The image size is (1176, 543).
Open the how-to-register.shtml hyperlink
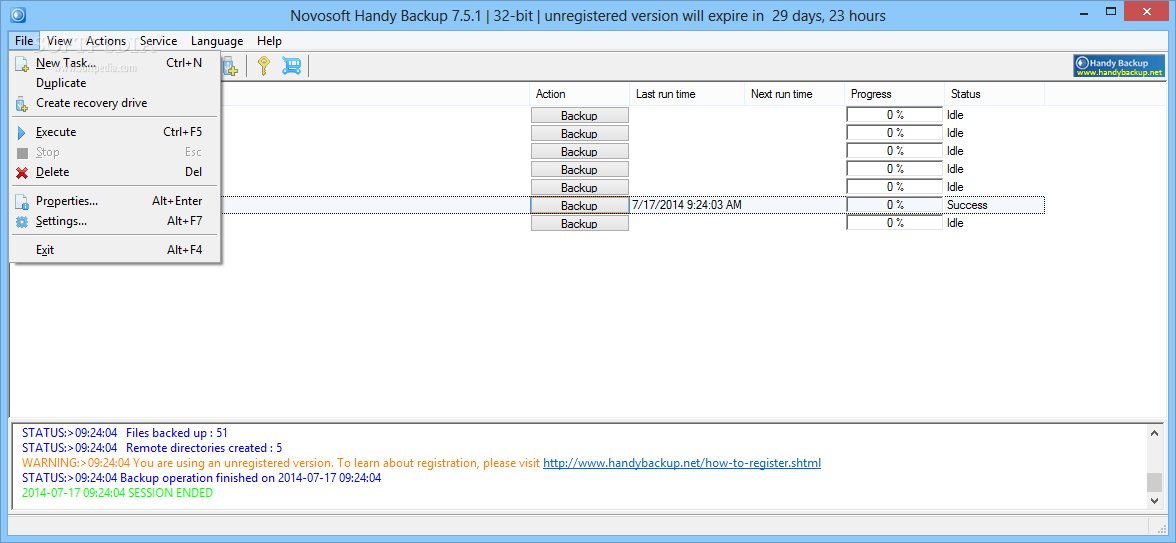682,463
